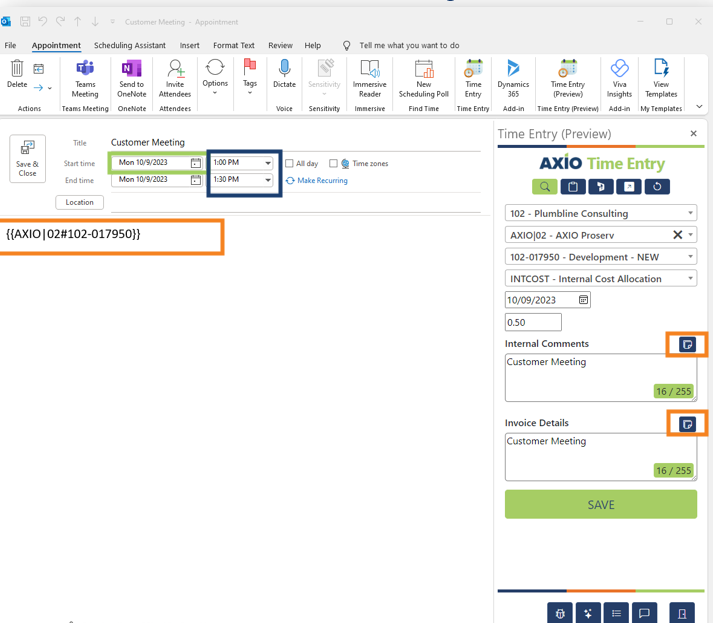Open the Quick Access Toolbar customize dropdown
The height and width of the screenshot is (623, 713).
coord(112,21)
